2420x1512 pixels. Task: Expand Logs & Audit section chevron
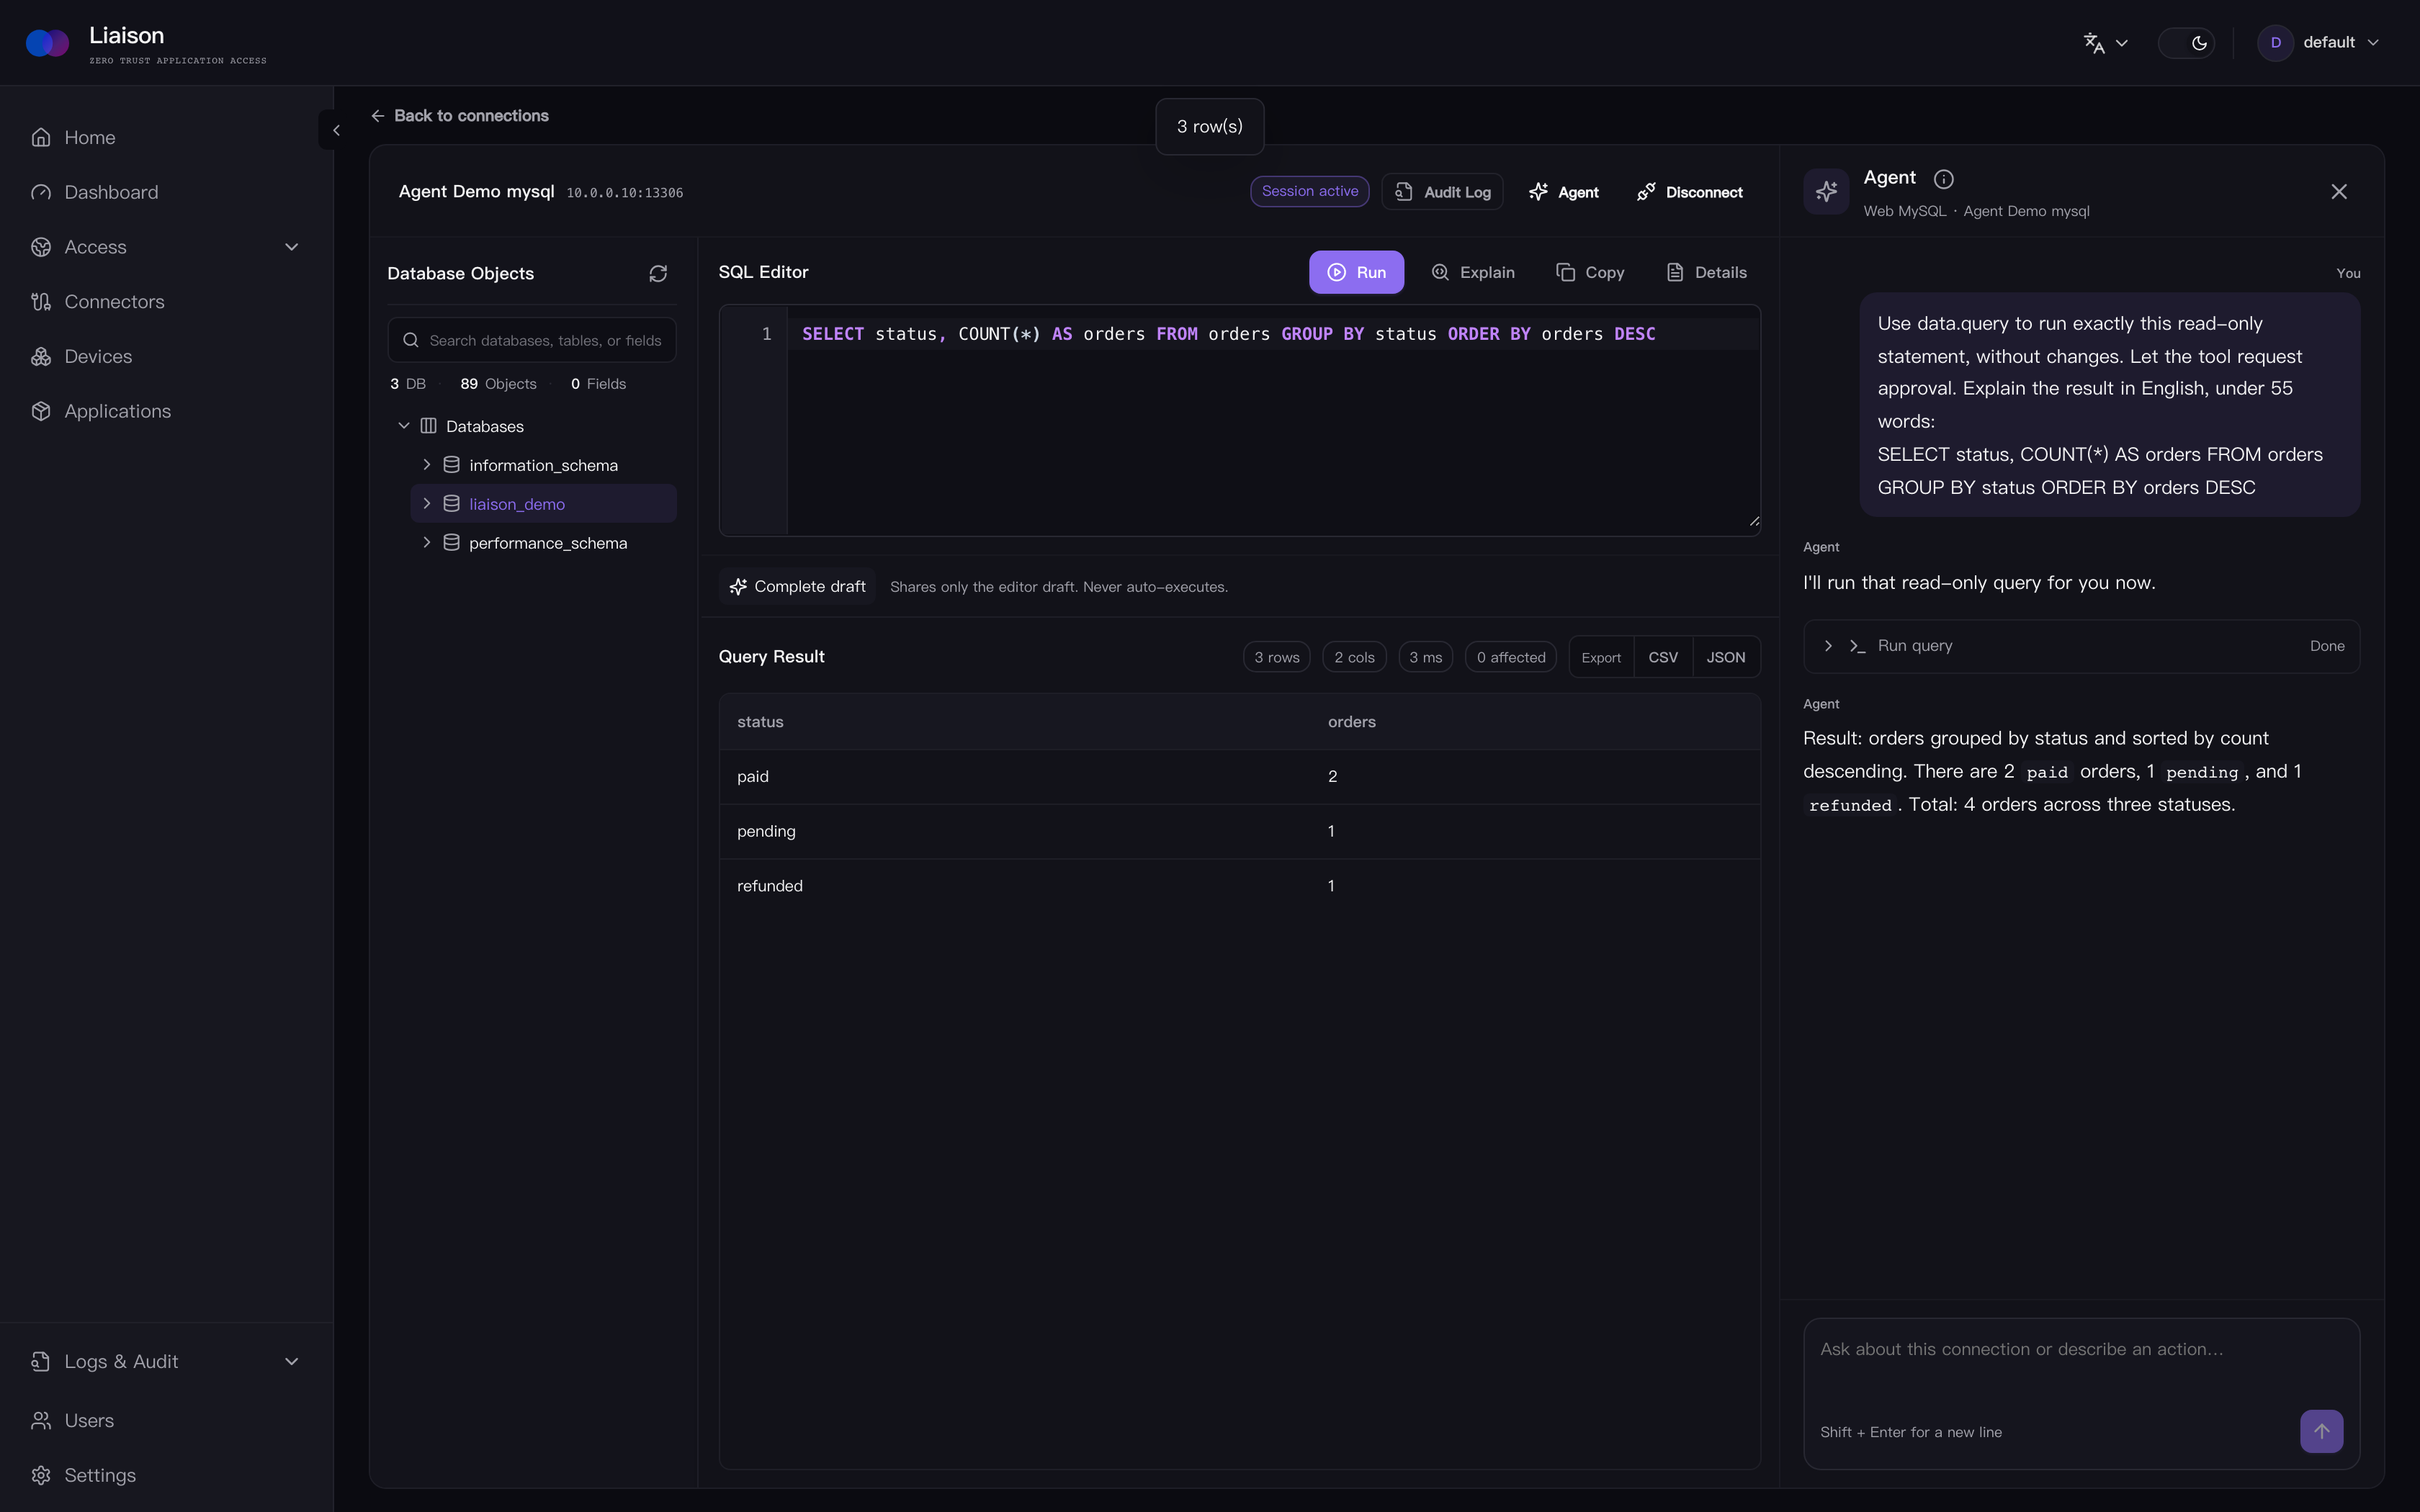coord(292,1362)
